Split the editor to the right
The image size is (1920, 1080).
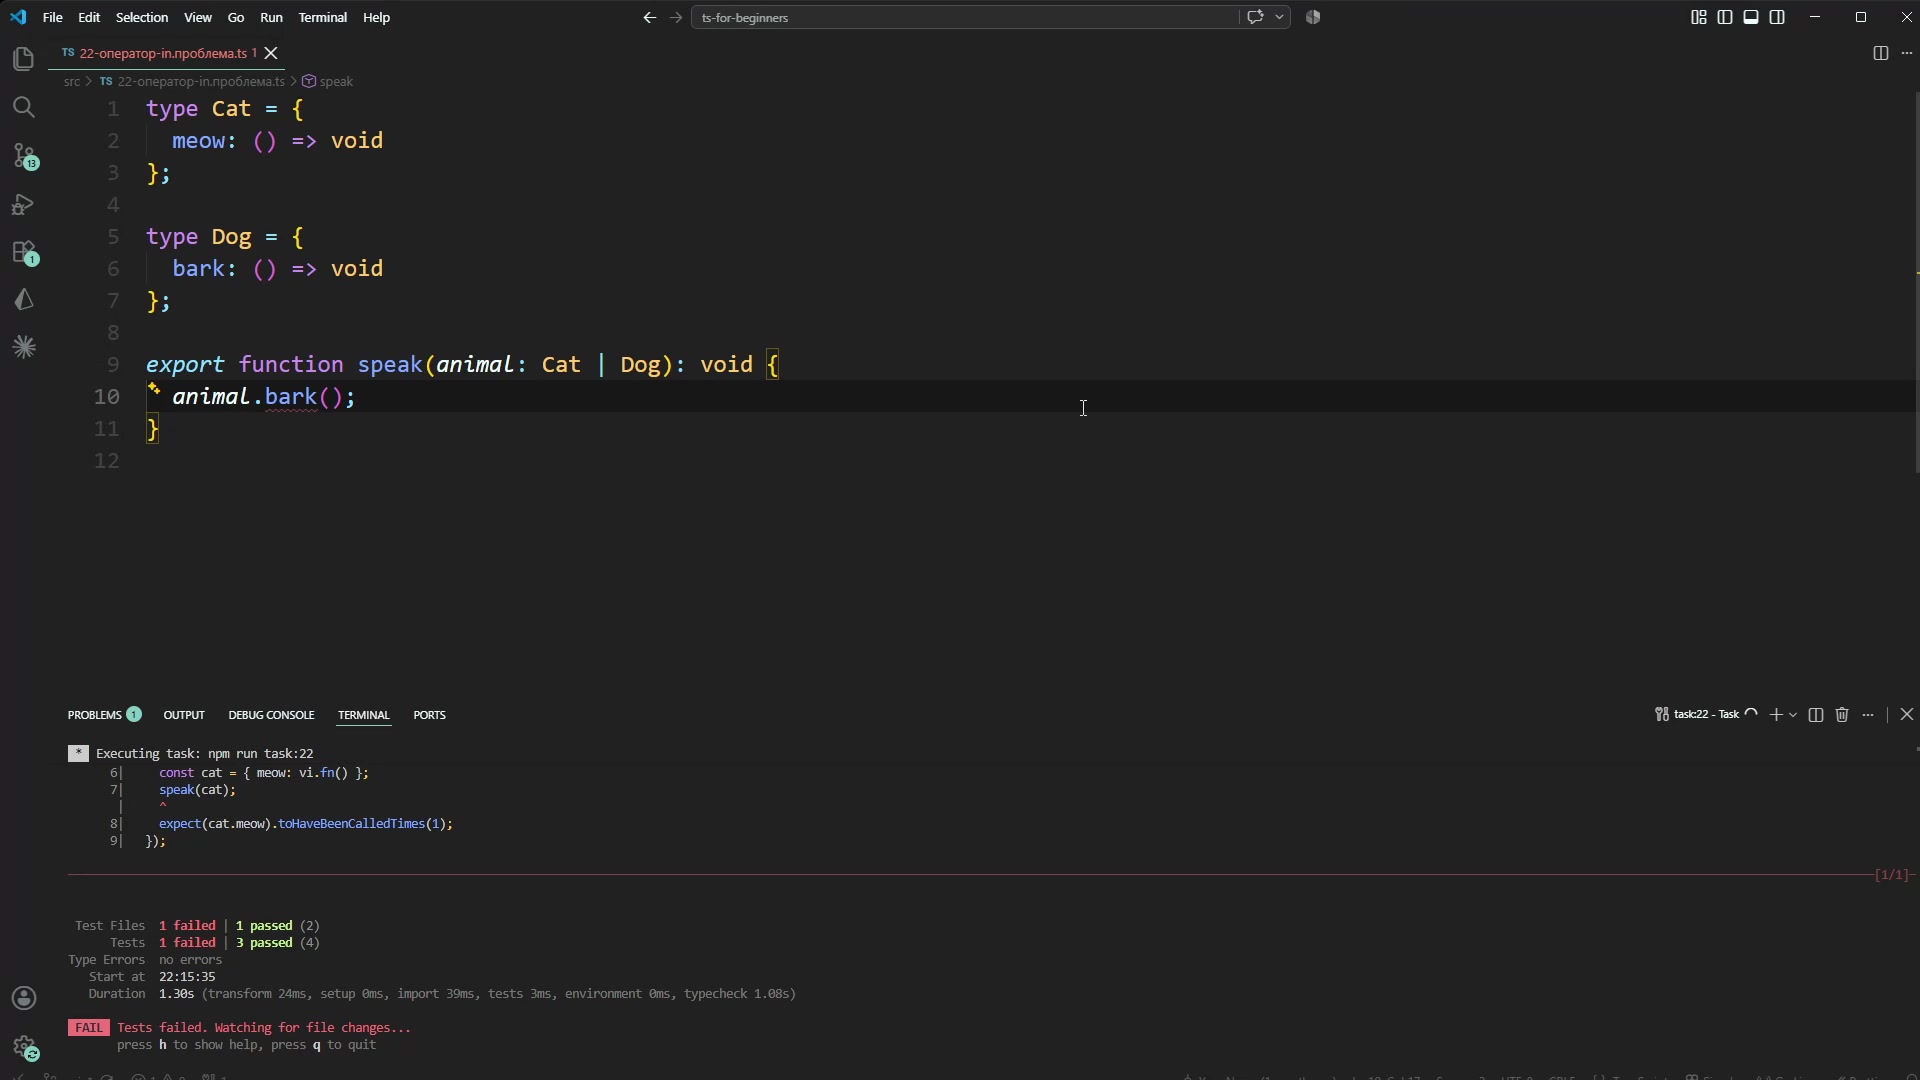coord(1880,53)
